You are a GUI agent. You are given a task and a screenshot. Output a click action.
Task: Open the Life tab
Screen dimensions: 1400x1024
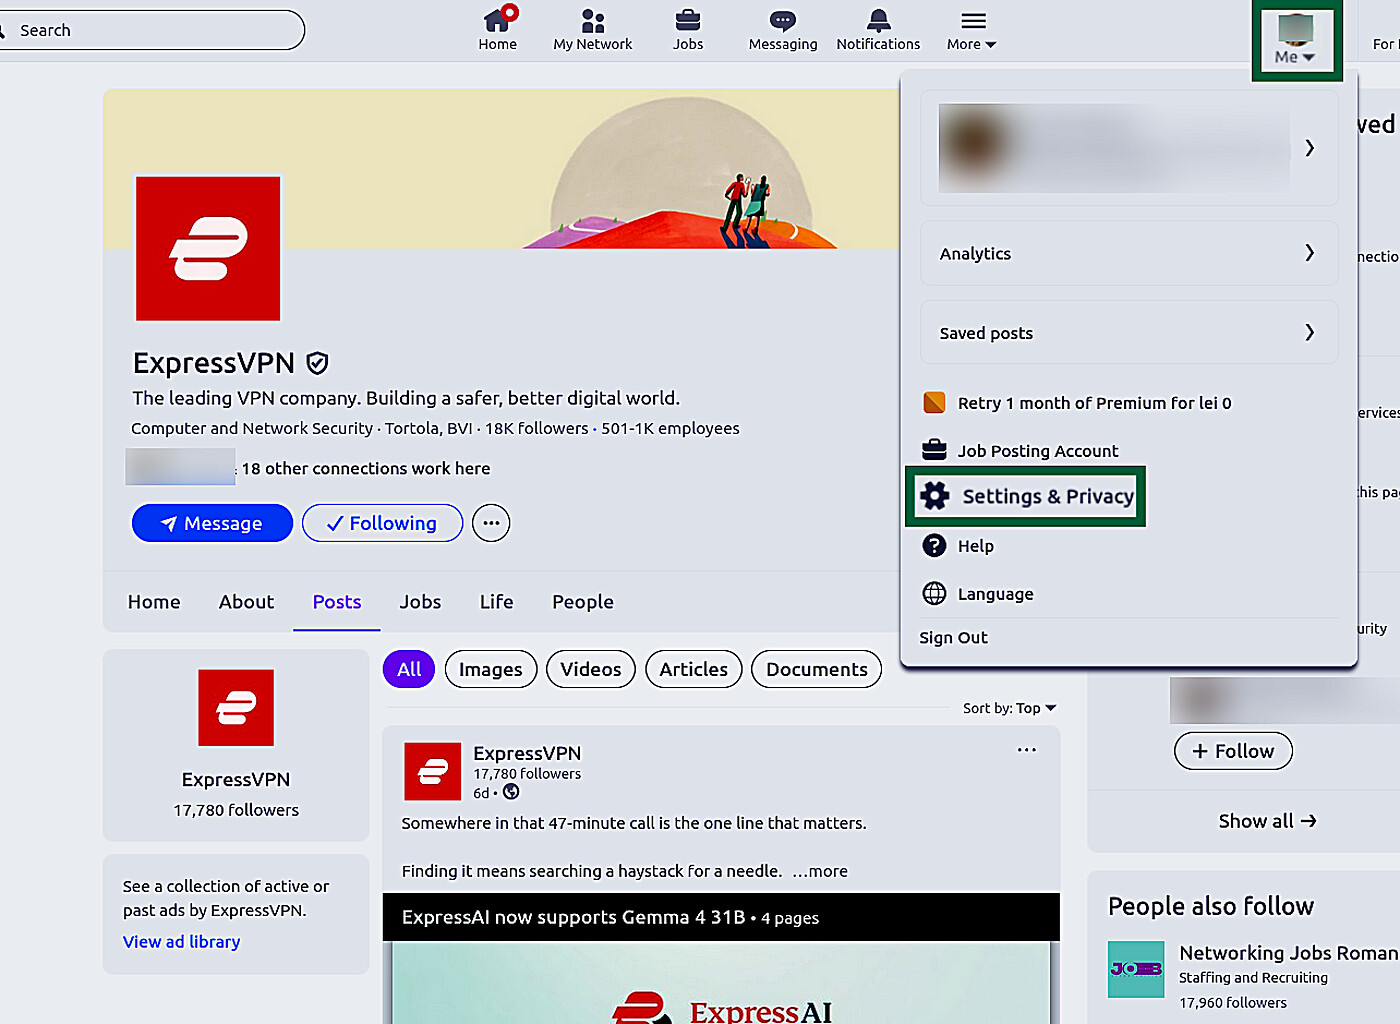point(496,602)
